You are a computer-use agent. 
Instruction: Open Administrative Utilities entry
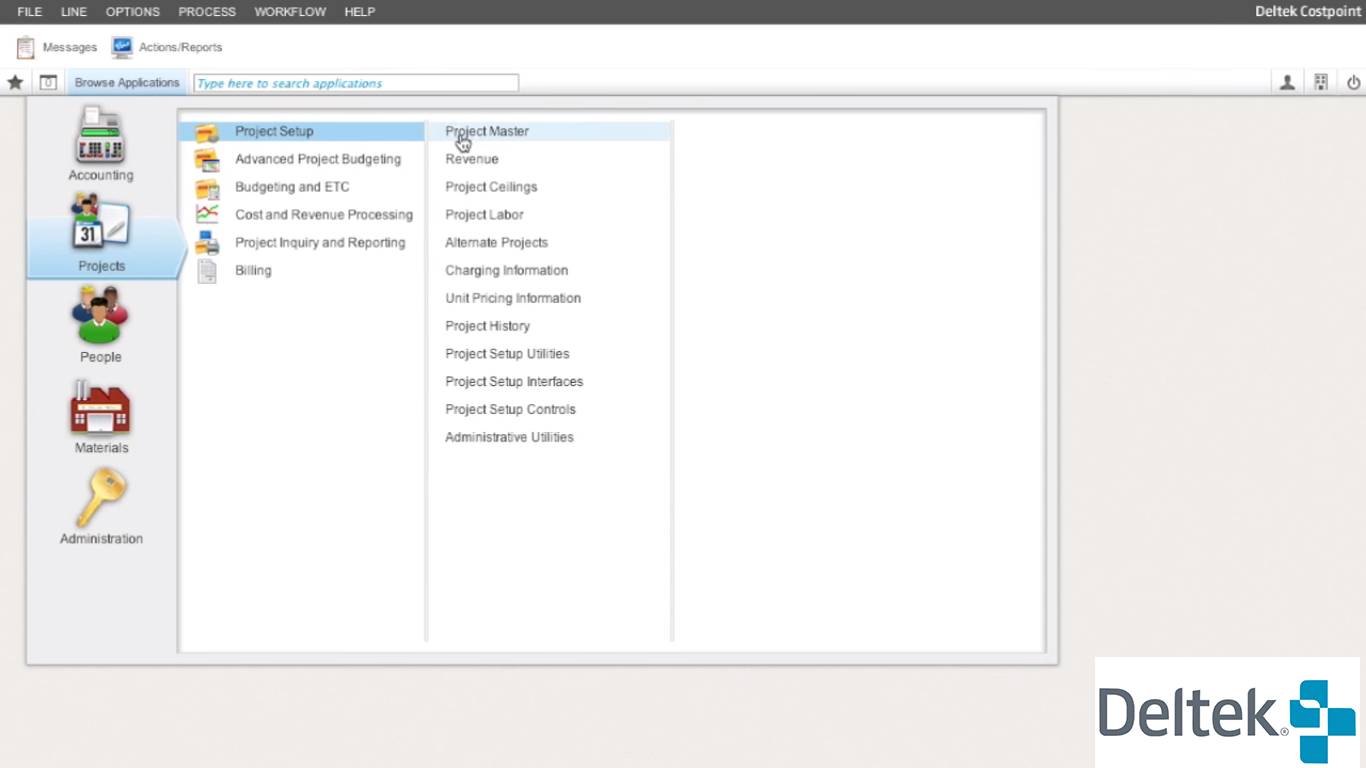tap(509, 437)
